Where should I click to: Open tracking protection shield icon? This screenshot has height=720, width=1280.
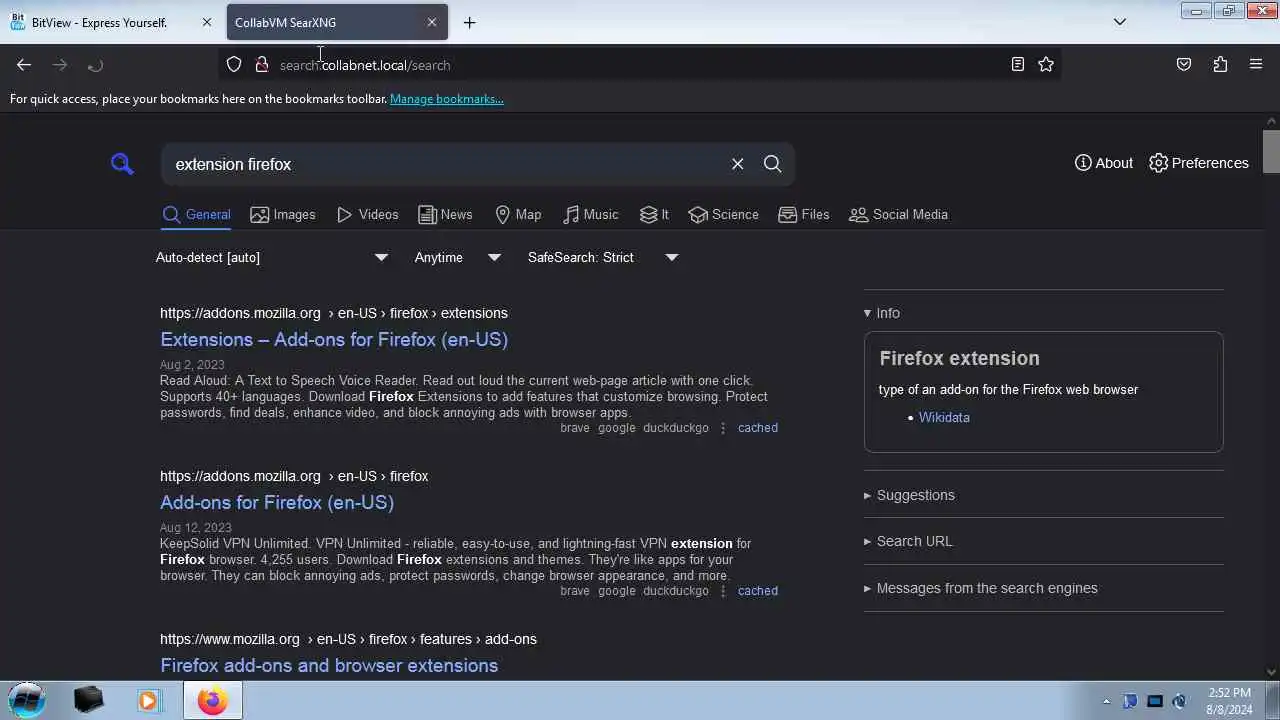(234, 65)
